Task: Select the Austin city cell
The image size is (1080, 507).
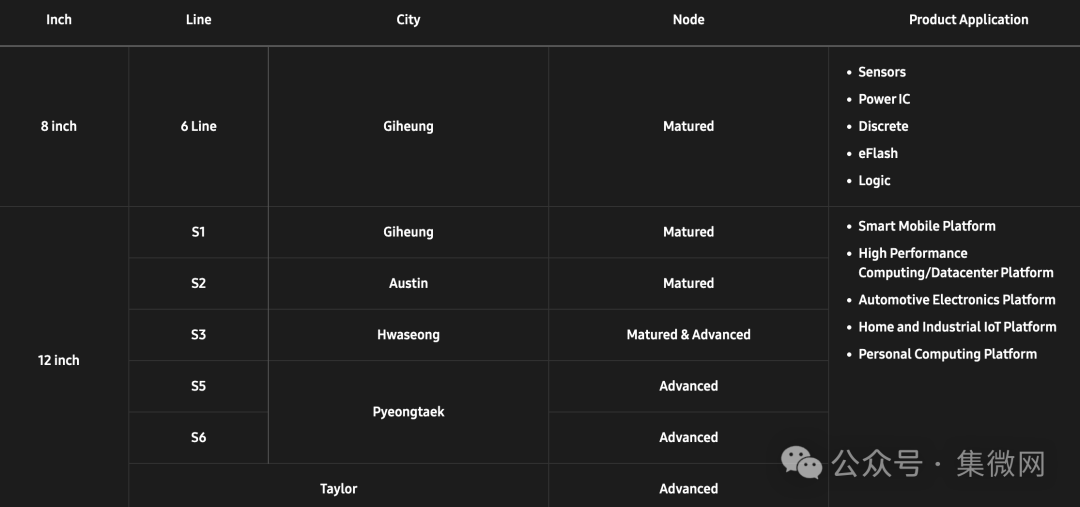Action: coord(408,283)
